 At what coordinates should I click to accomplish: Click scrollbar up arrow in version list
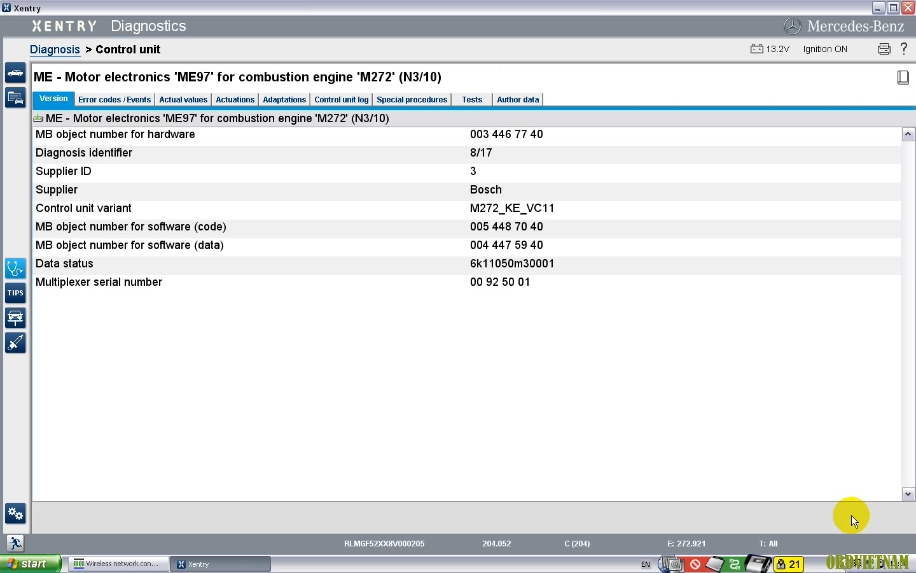coord(908,134)
